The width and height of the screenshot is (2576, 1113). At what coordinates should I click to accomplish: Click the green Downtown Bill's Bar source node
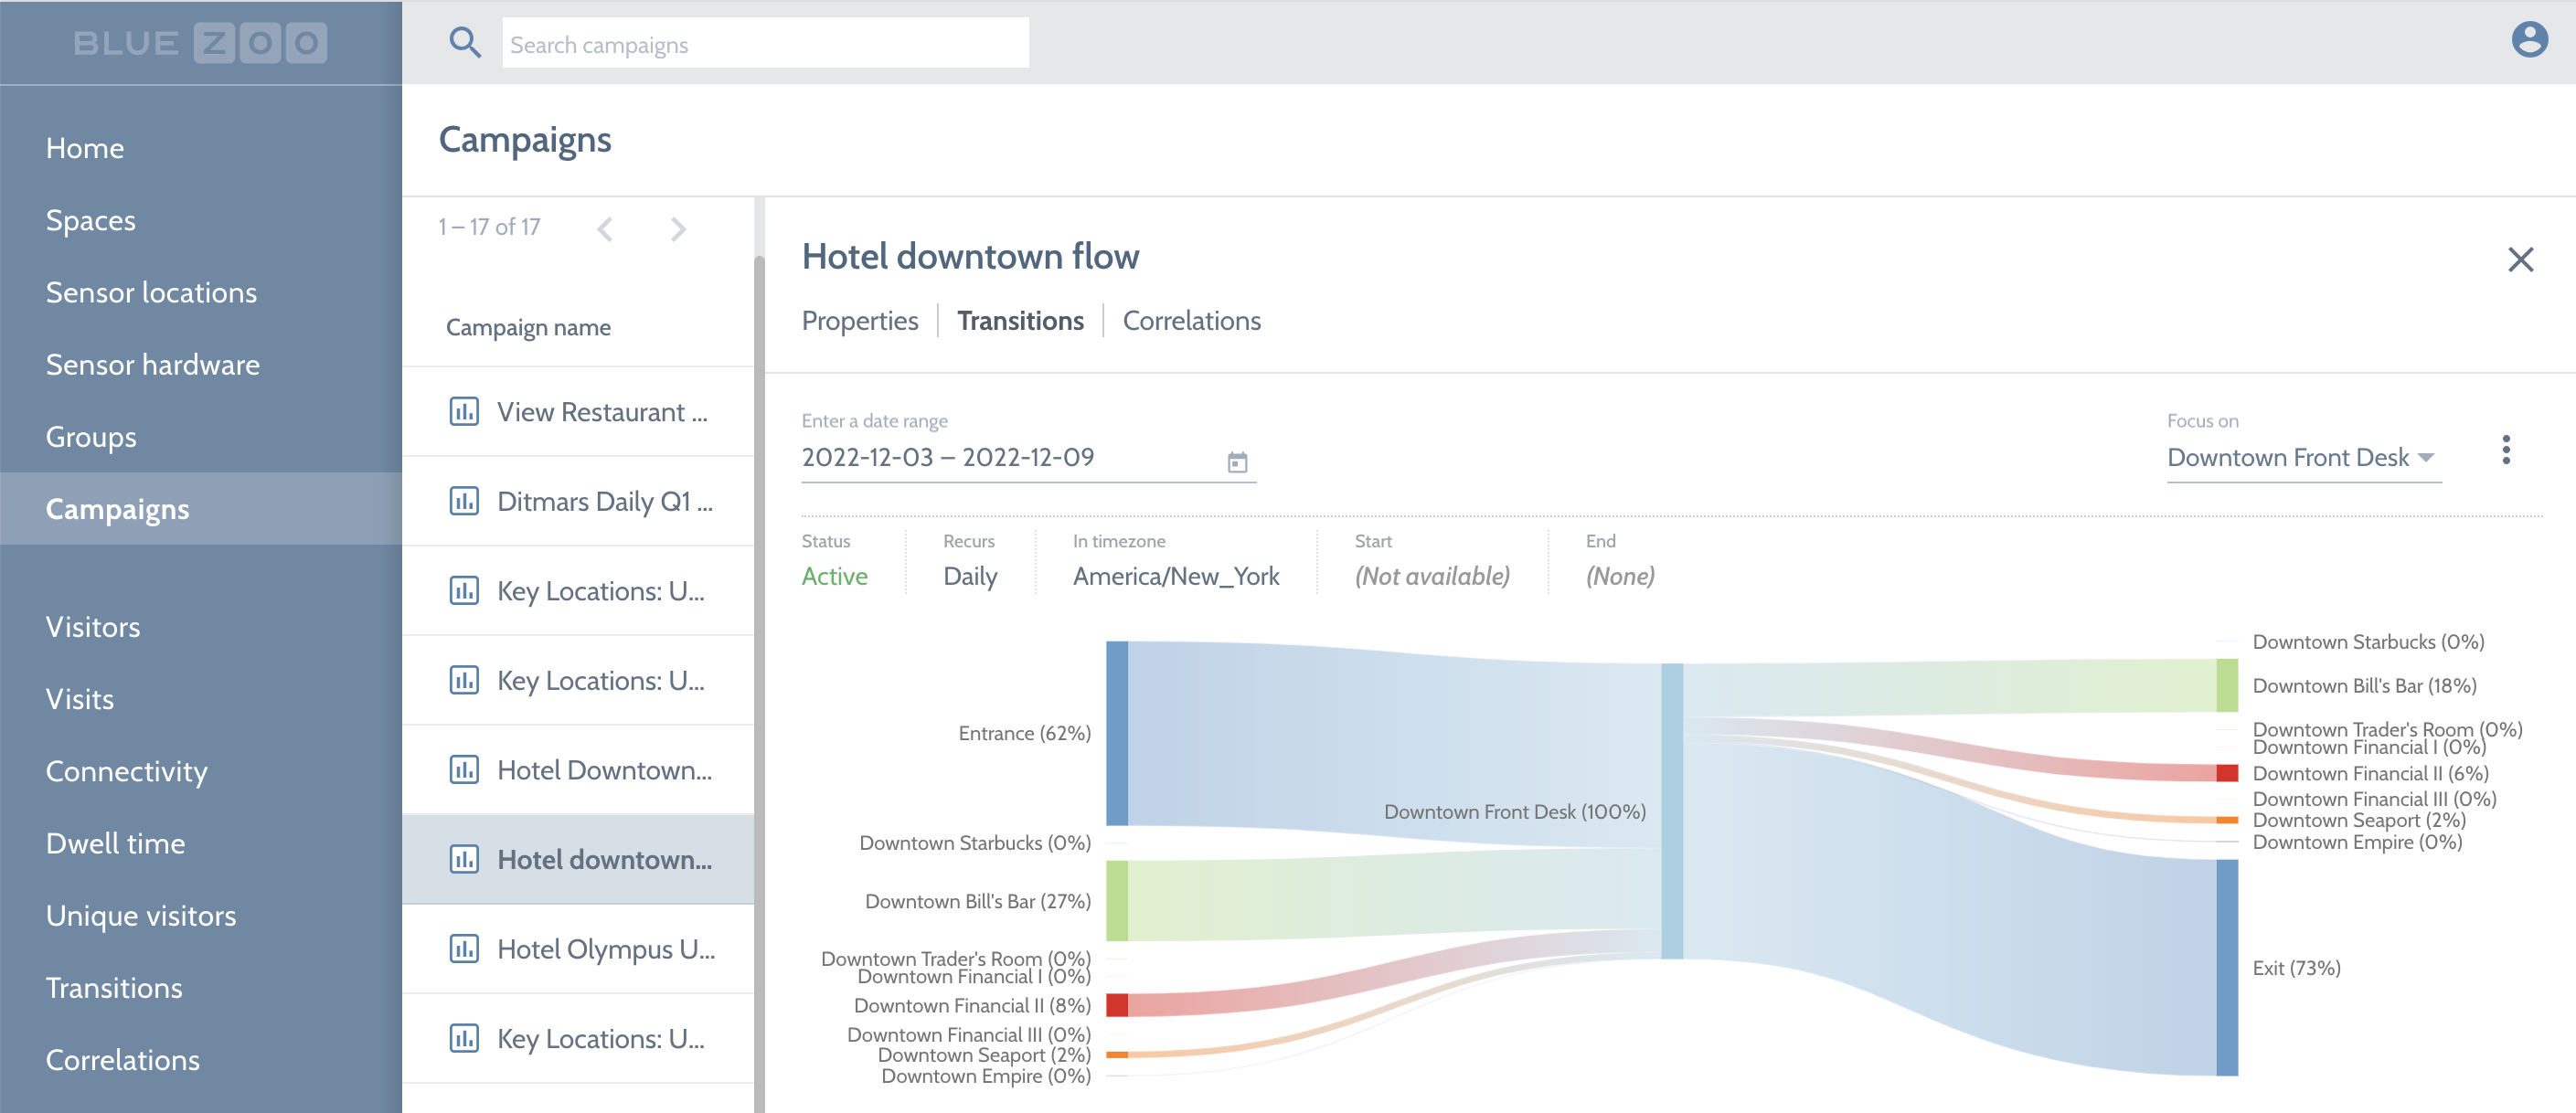[x=1117, y=900]
